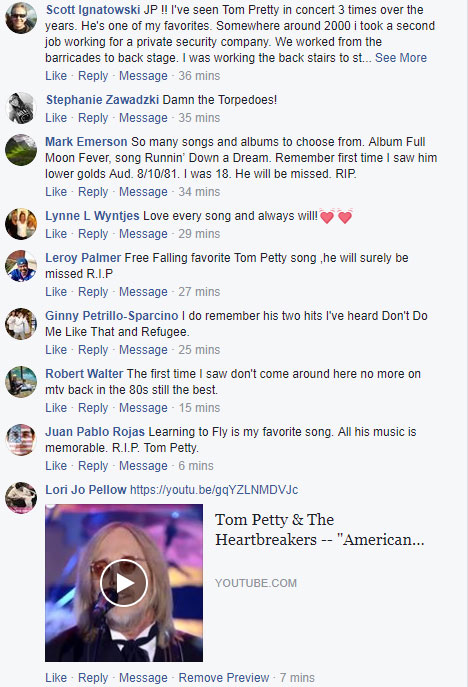
Task: Open Leroy Palmer's avatar image
Action: 21,266
